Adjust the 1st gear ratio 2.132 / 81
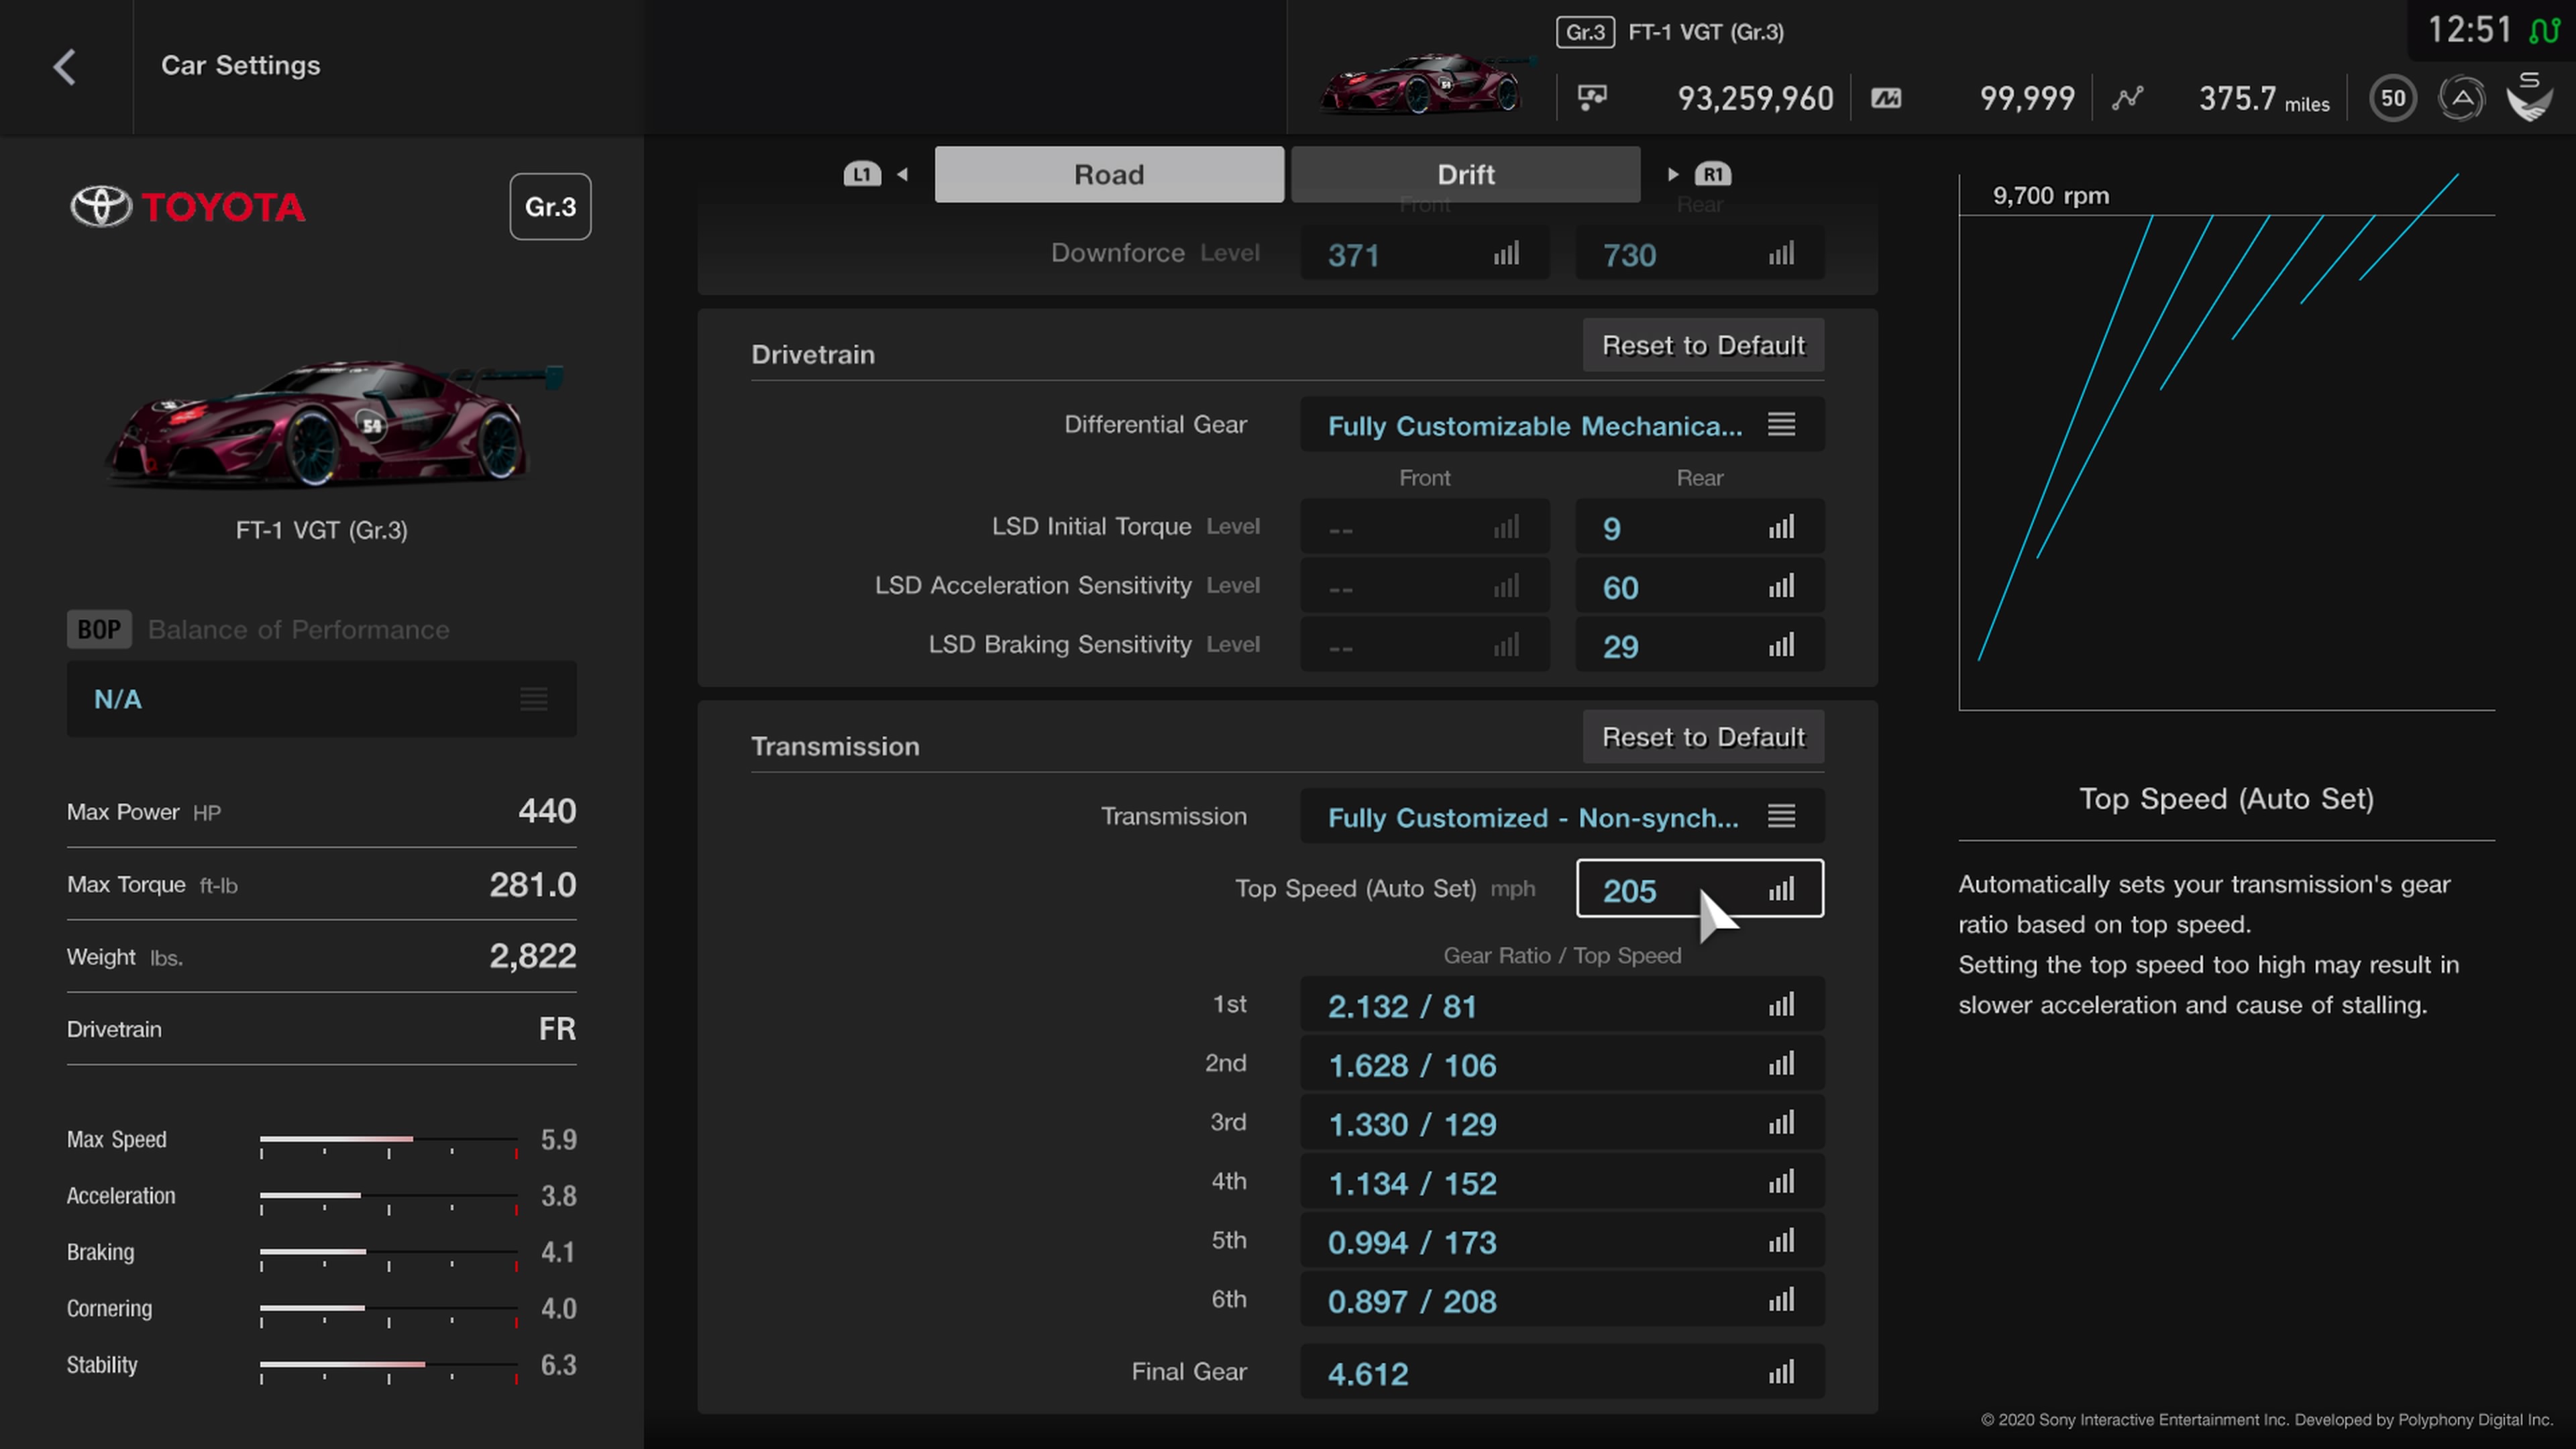 click(1562, 1004)
